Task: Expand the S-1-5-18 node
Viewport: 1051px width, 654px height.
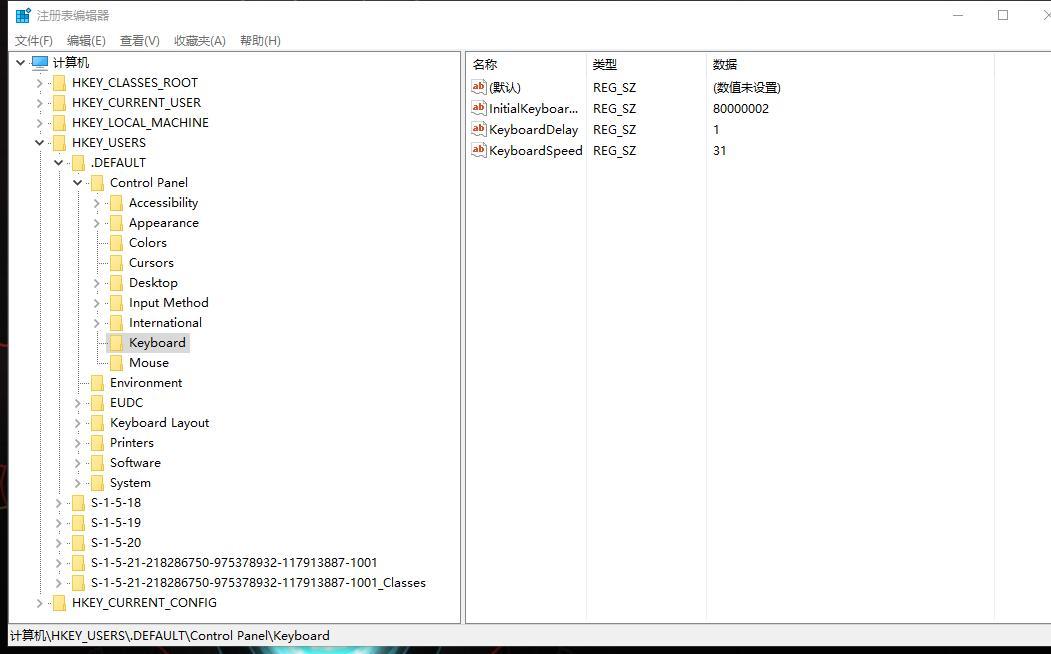Action: pos(58,502)
